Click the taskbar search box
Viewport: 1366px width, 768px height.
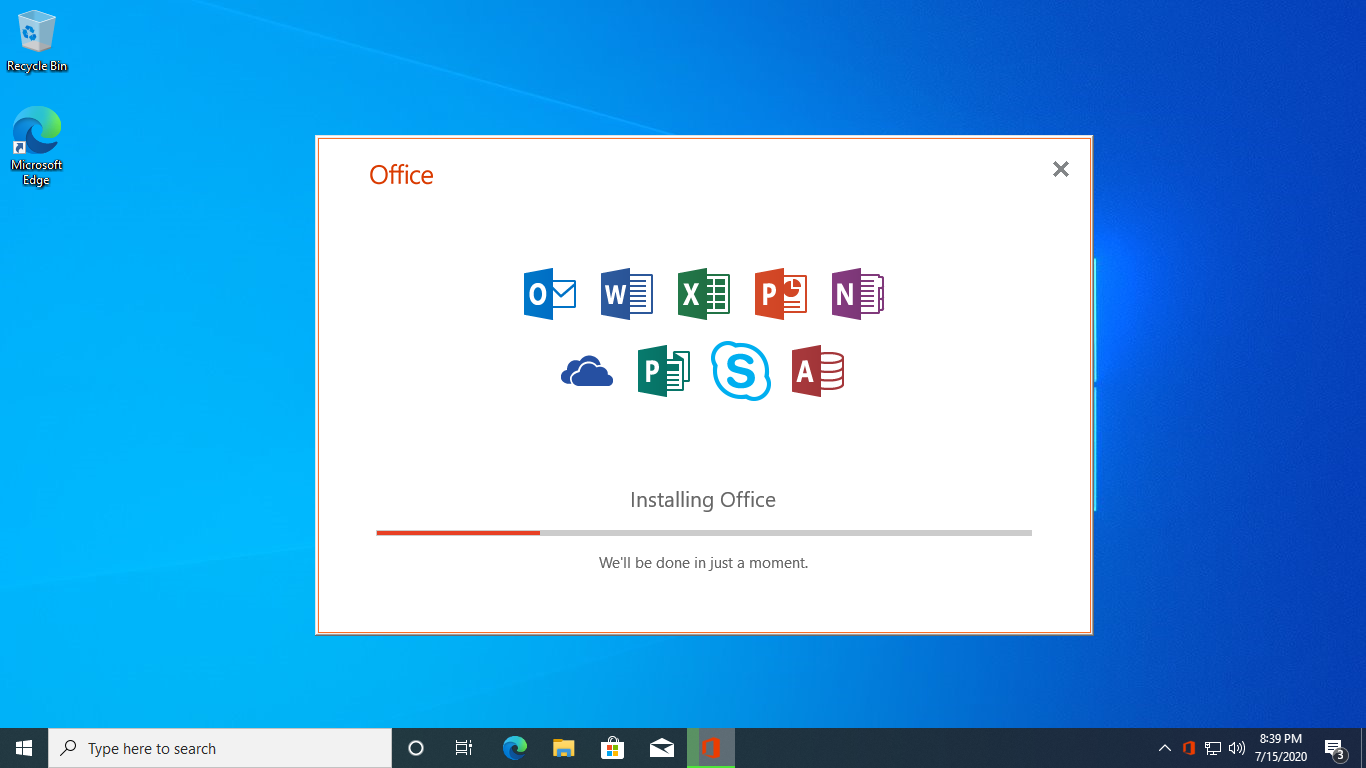pyautogui.click(x=220, y=748)
